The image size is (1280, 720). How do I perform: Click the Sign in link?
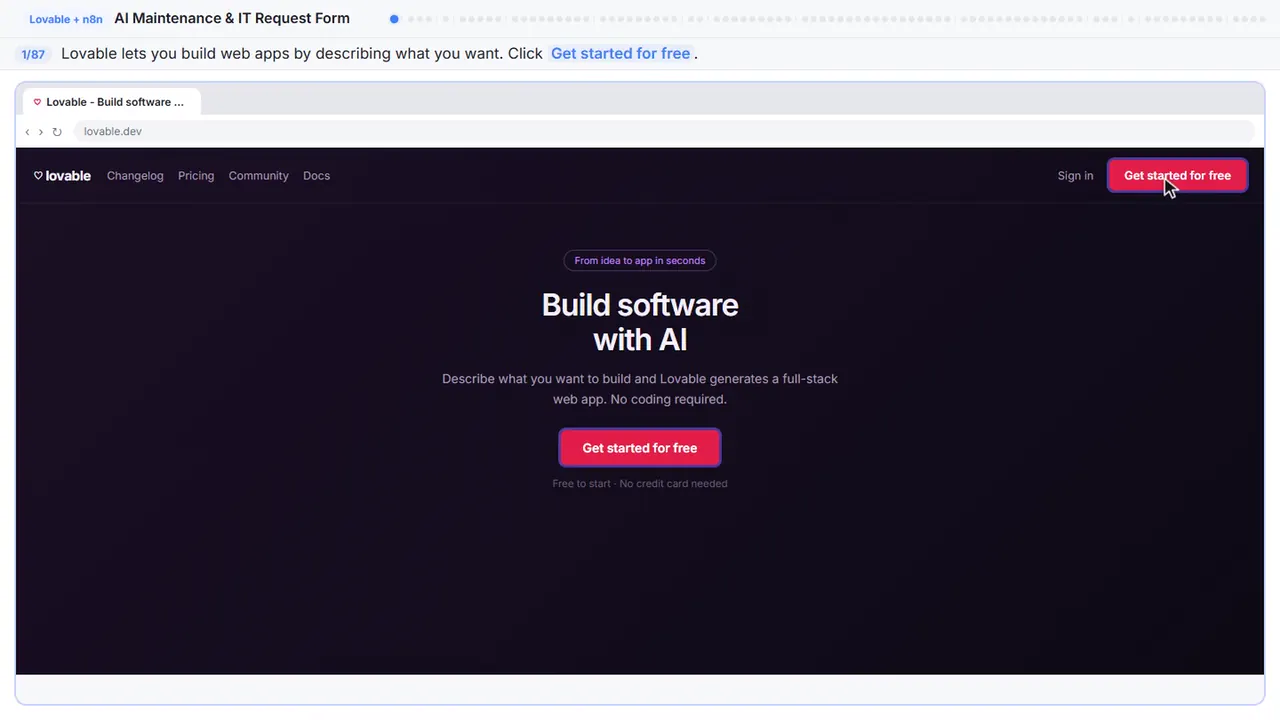coord(1075,176)
